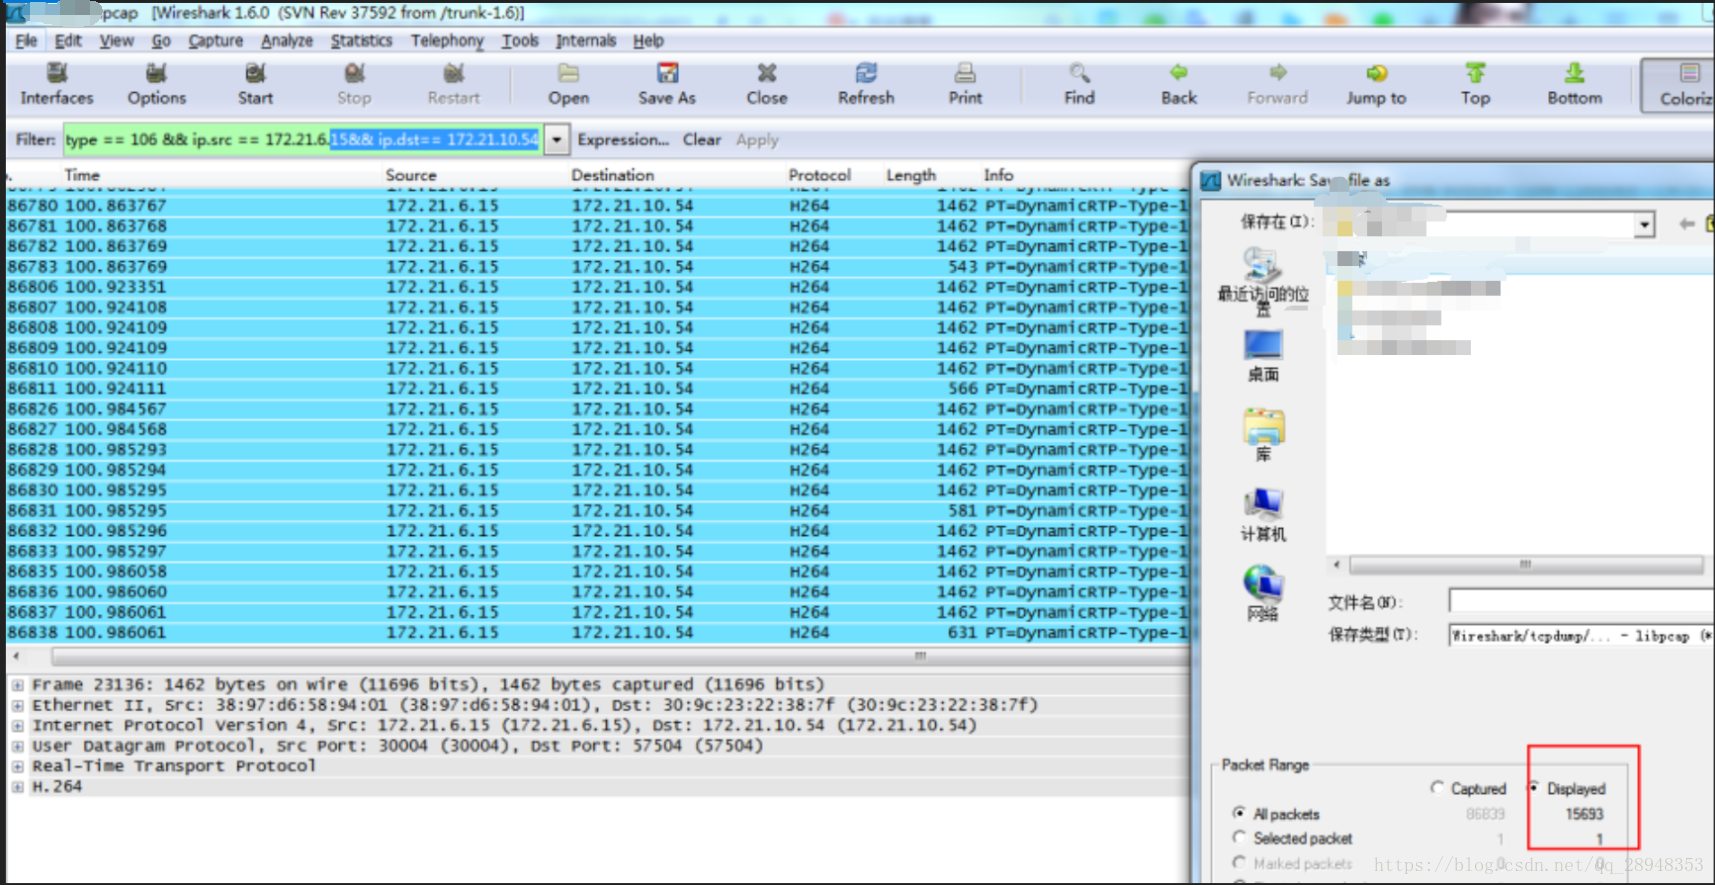
Task: Select packet number 86780 row
Action: [x=598, y=205]
